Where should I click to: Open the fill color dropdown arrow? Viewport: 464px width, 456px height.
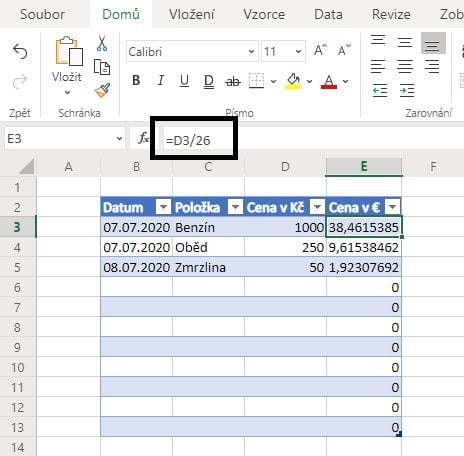(309, 81)
